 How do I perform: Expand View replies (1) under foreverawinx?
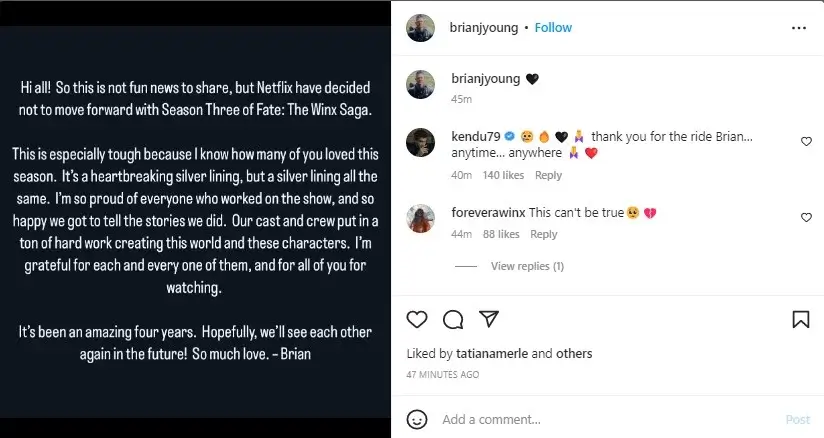tap(527, 266)
